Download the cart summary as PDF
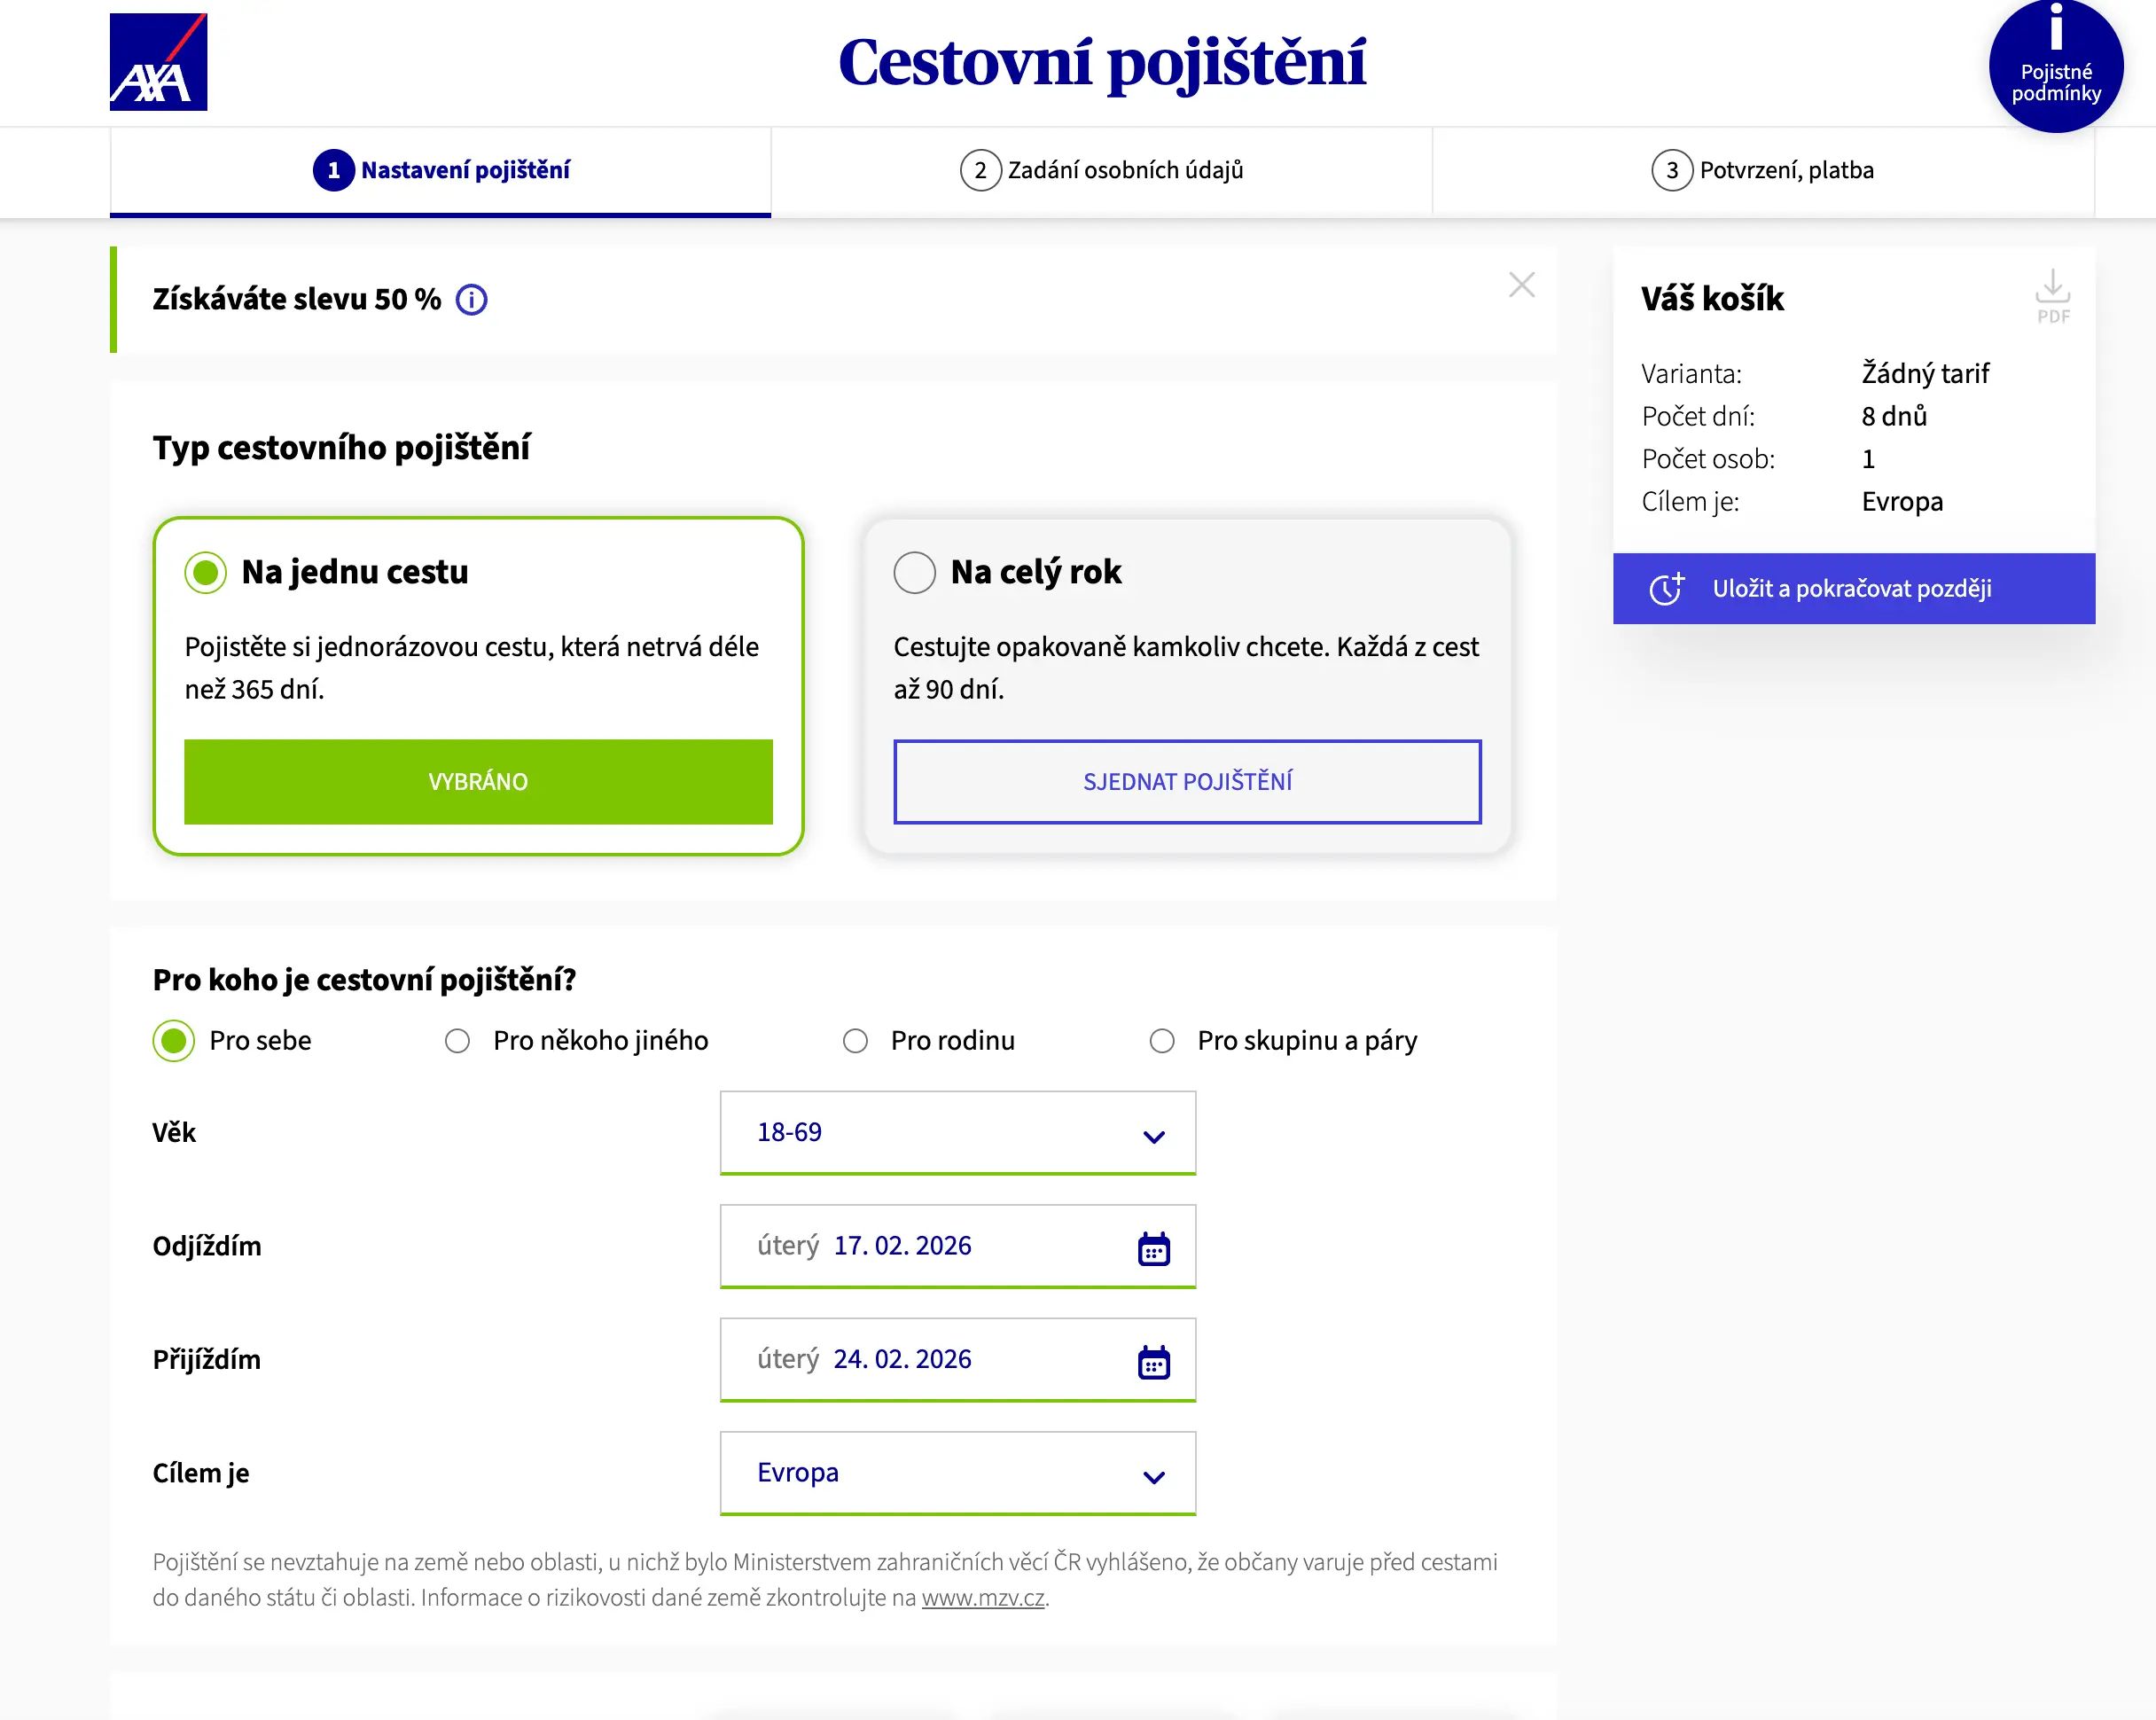 click(x=2053, y=297)
